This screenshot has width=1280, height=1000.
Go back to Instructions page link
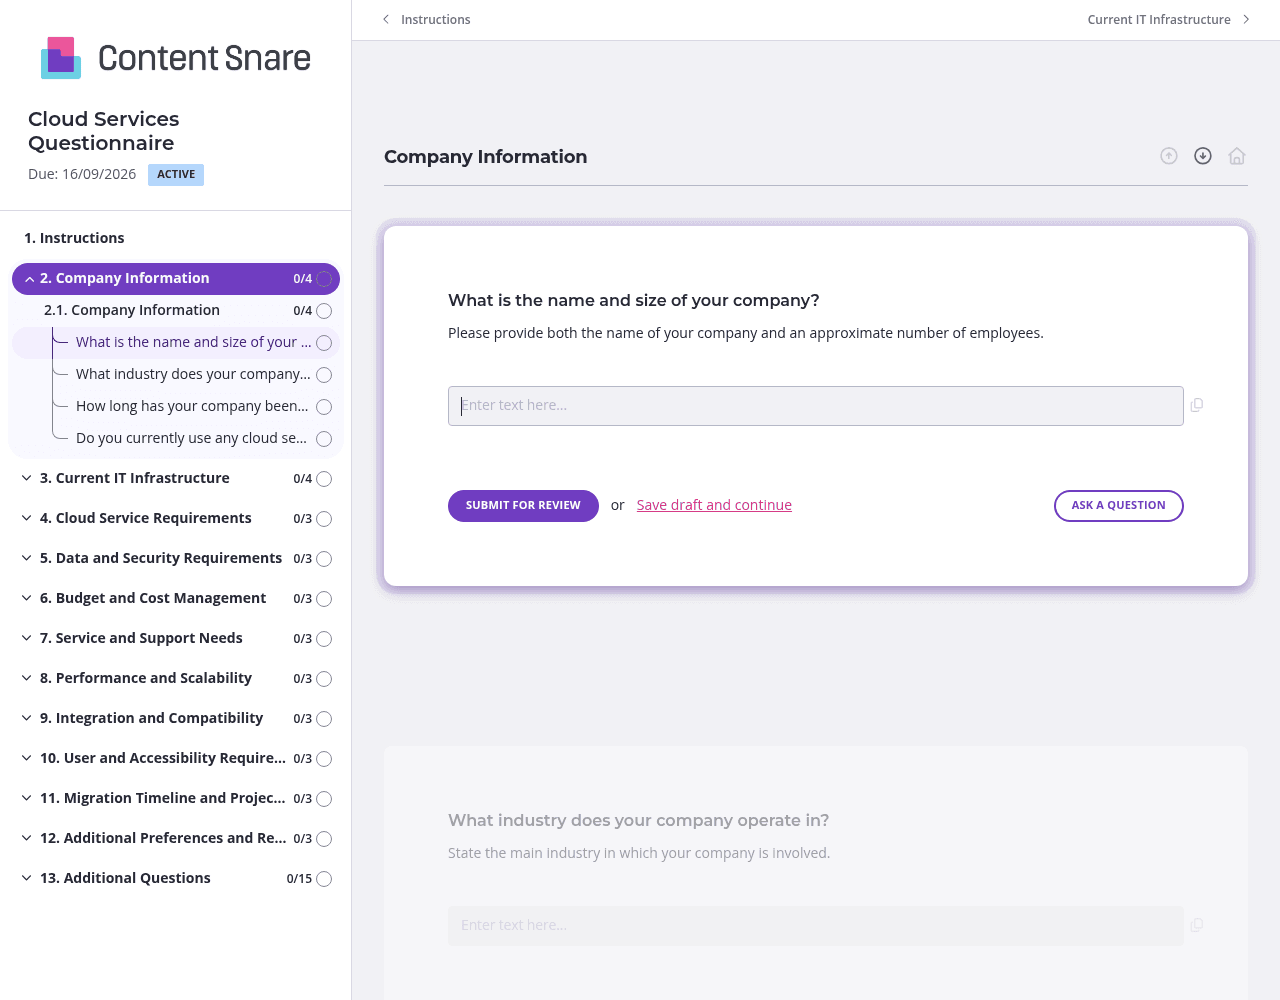click(435, 19)
